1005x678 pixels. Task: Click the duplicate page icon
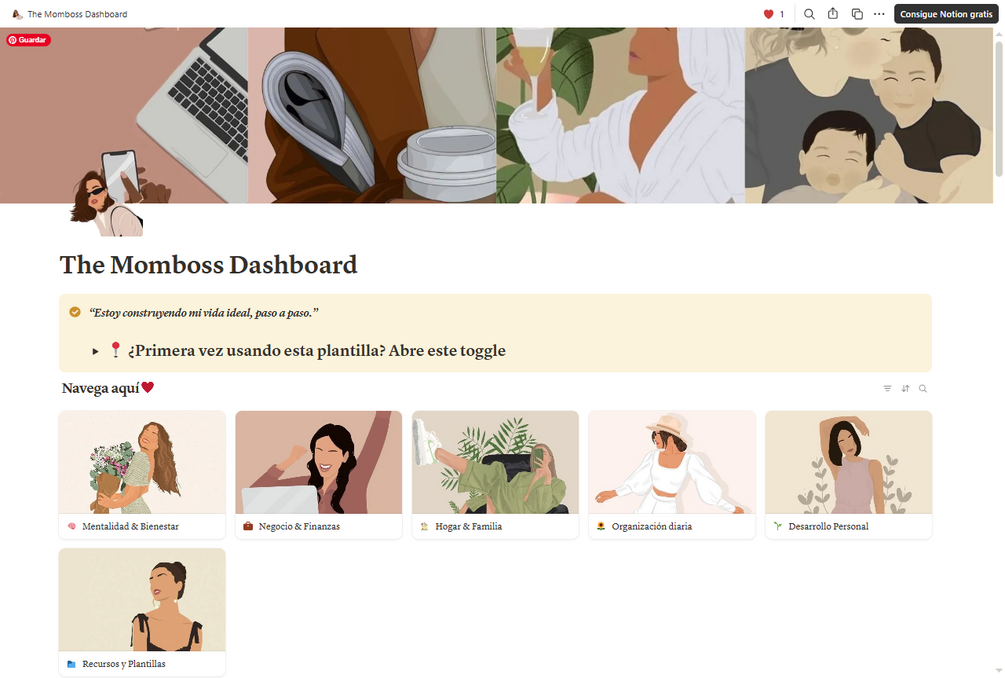856,14
